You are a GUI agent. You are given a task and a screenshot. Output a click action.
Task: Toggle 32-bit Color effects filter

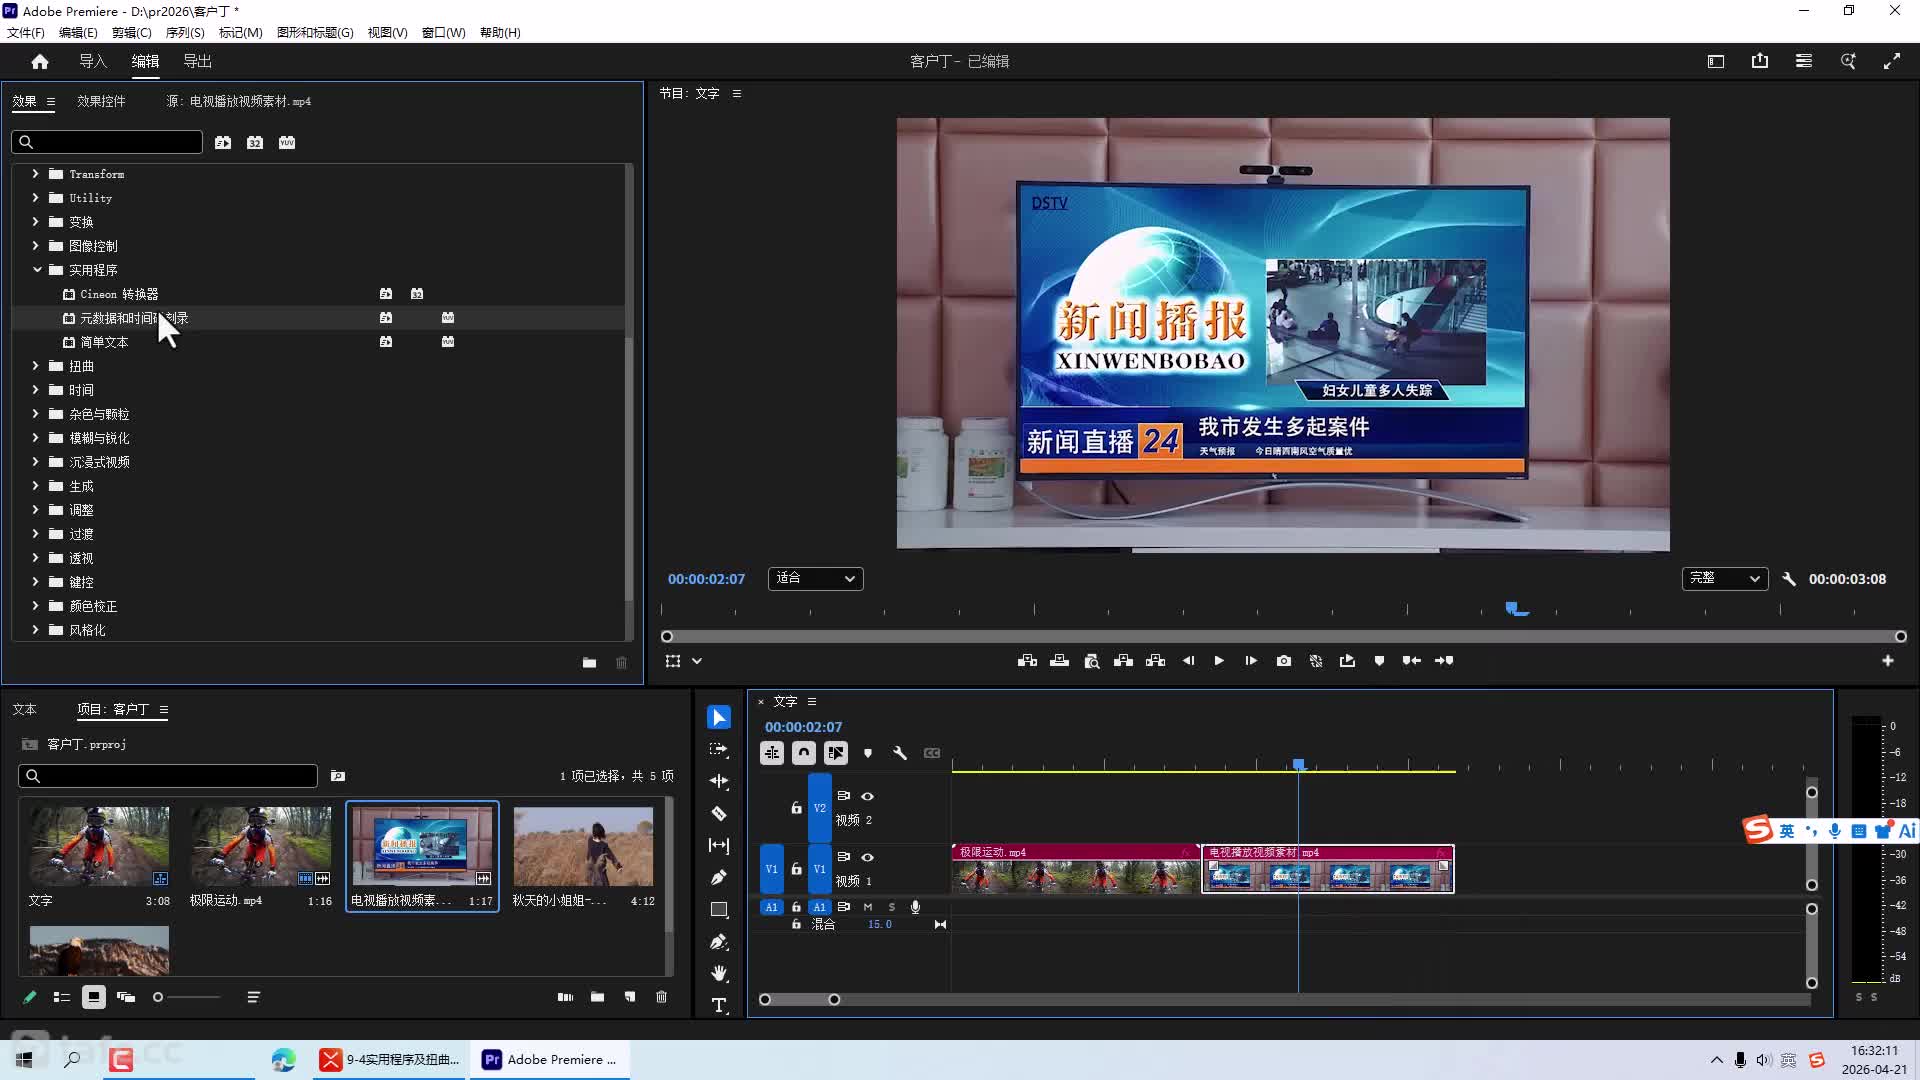point(255,142)
